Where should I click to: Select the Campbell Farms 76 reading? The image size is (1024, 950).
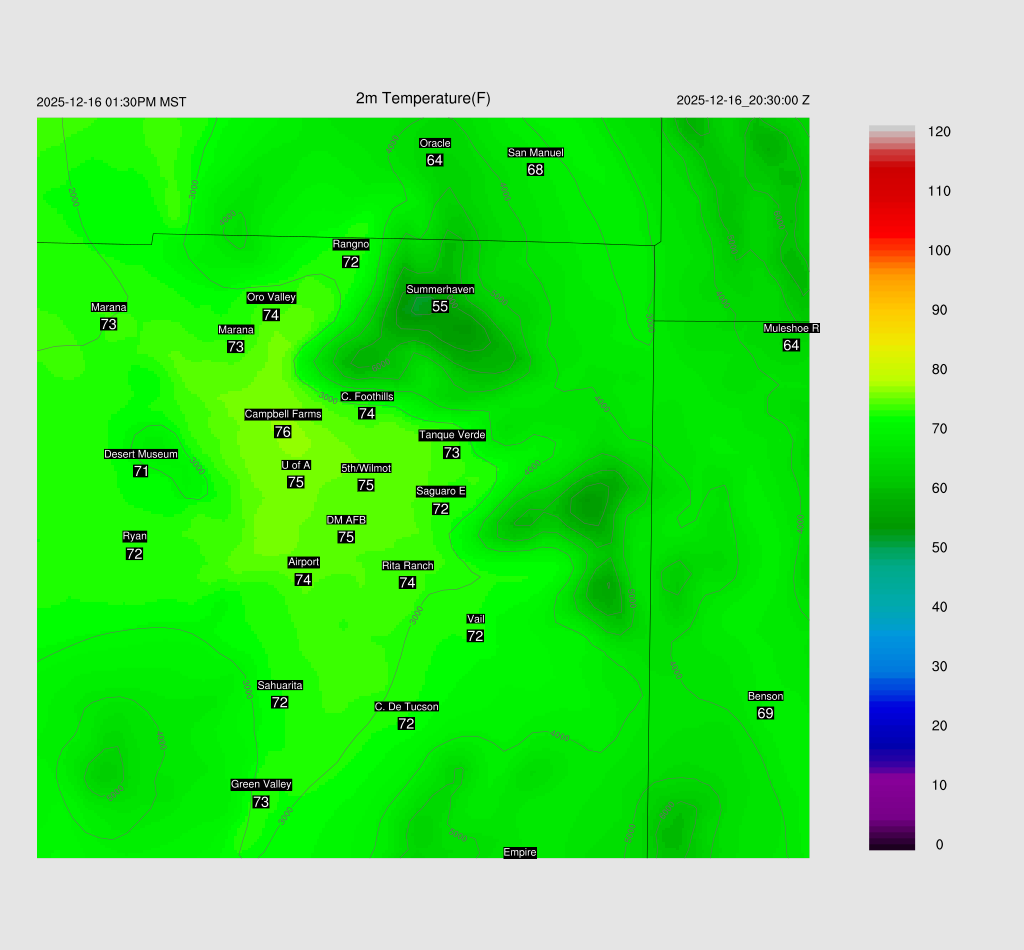click(282, 432)
